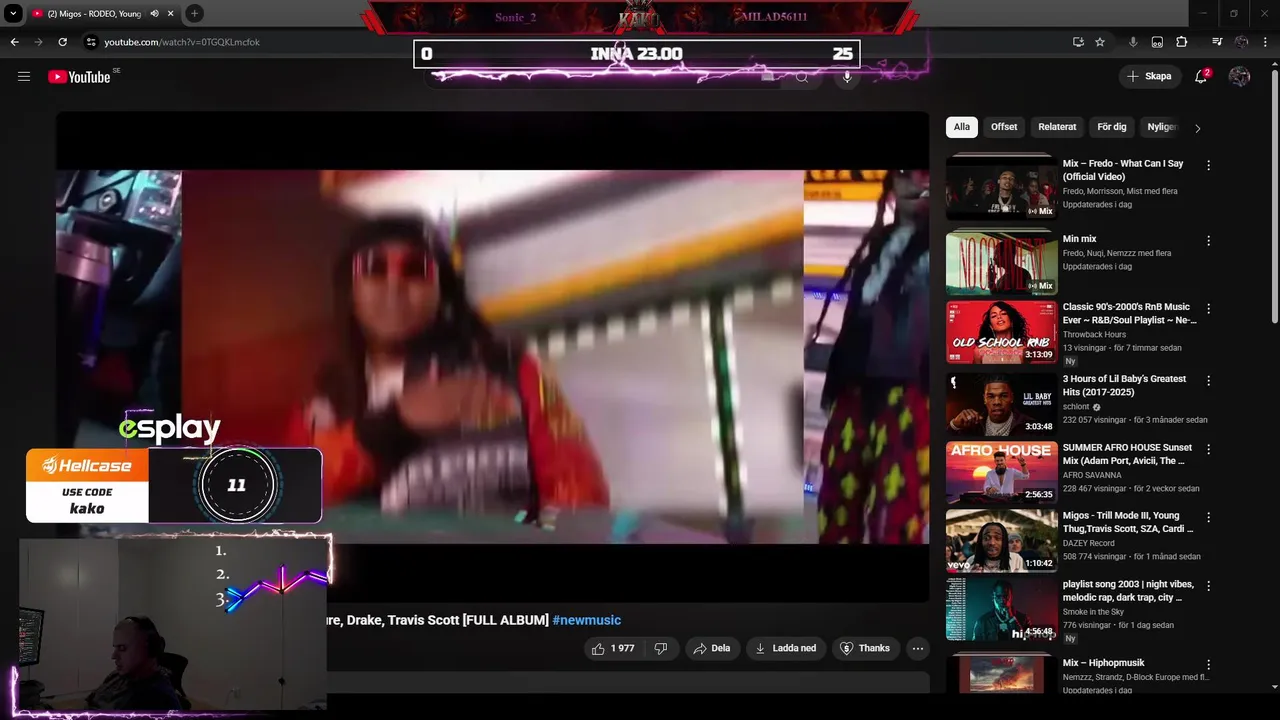The height and width of the screenshot is (720, 1280).
Task: Open options for Mix – Hiphopmusik
Action: coord(1208,665)
